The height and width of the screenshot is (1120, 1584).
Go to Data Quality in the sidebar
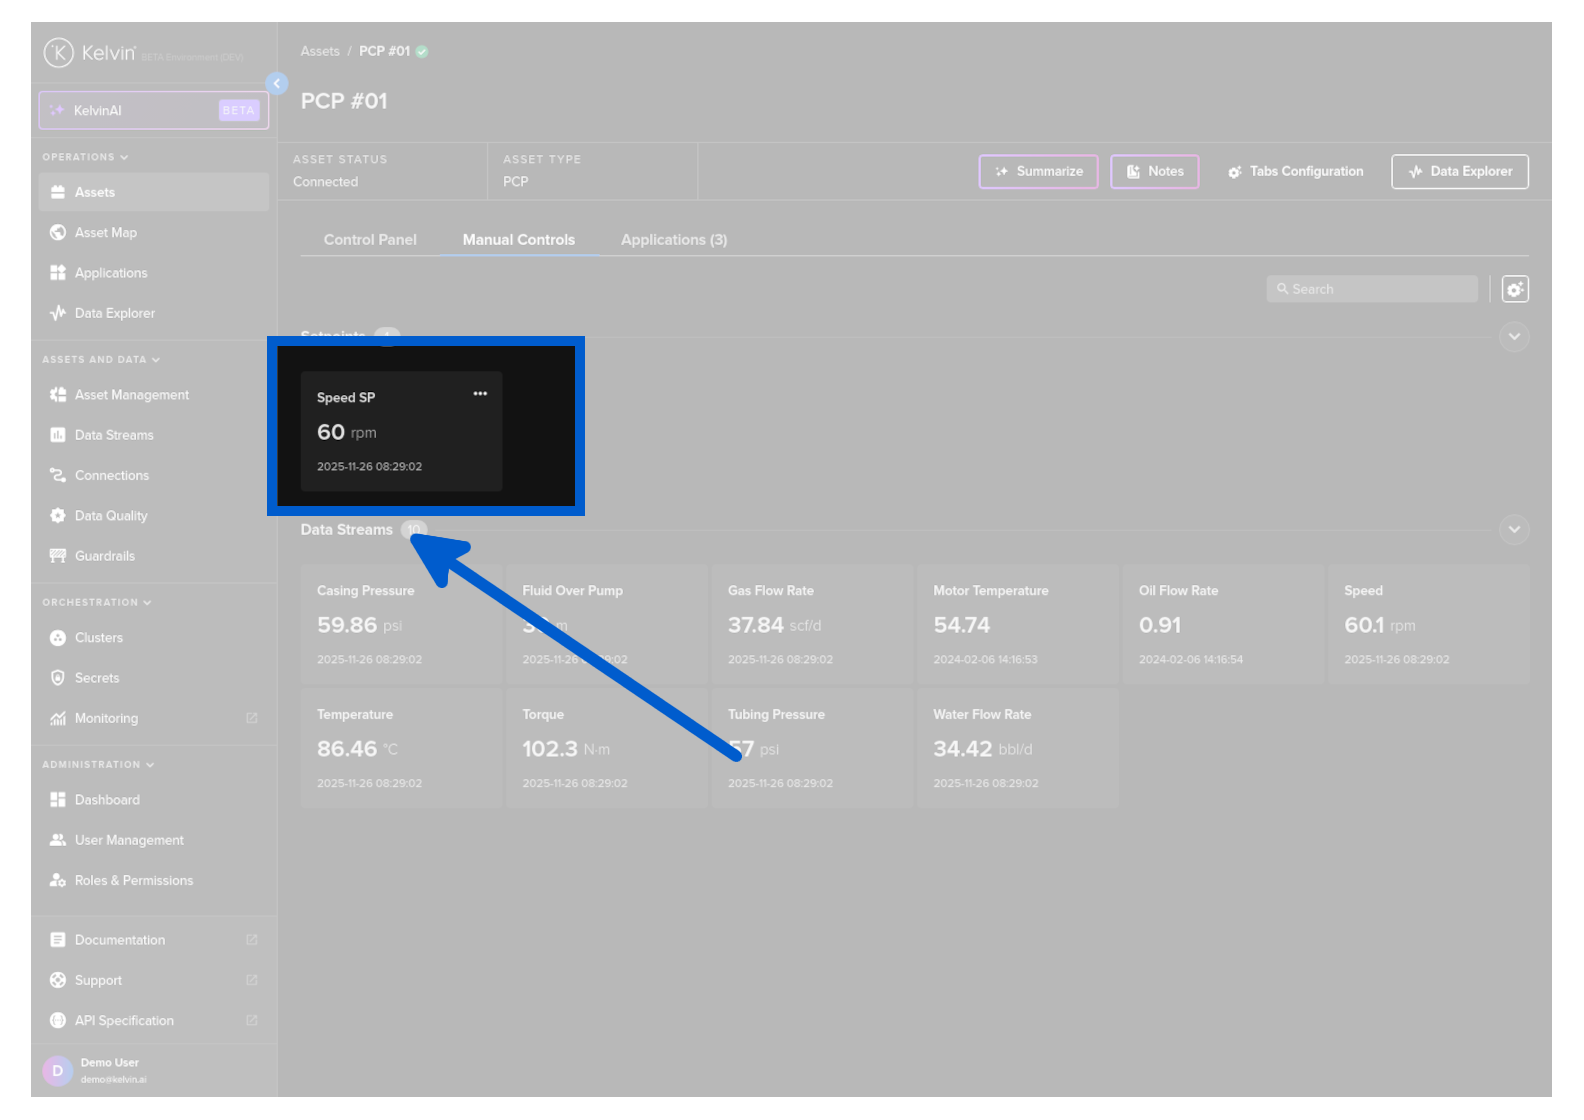(x=110, y=516)
